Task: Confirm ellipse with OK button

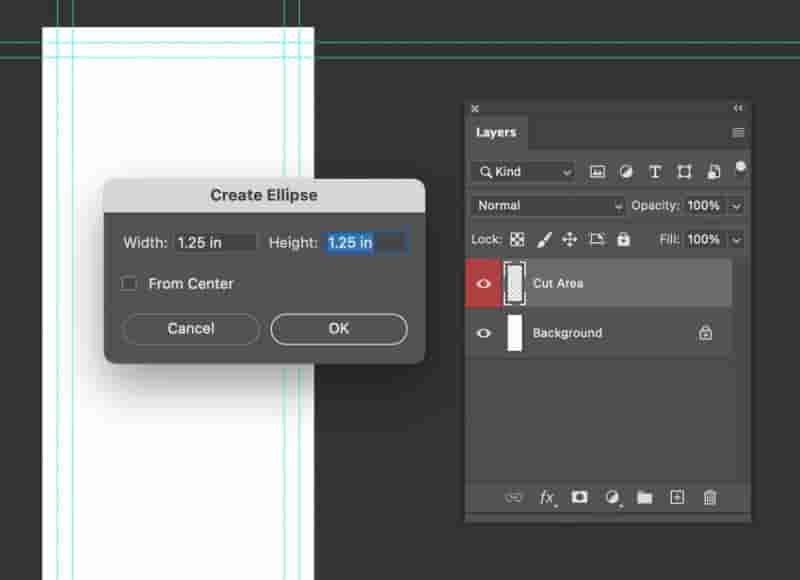Action: (339, 329)
